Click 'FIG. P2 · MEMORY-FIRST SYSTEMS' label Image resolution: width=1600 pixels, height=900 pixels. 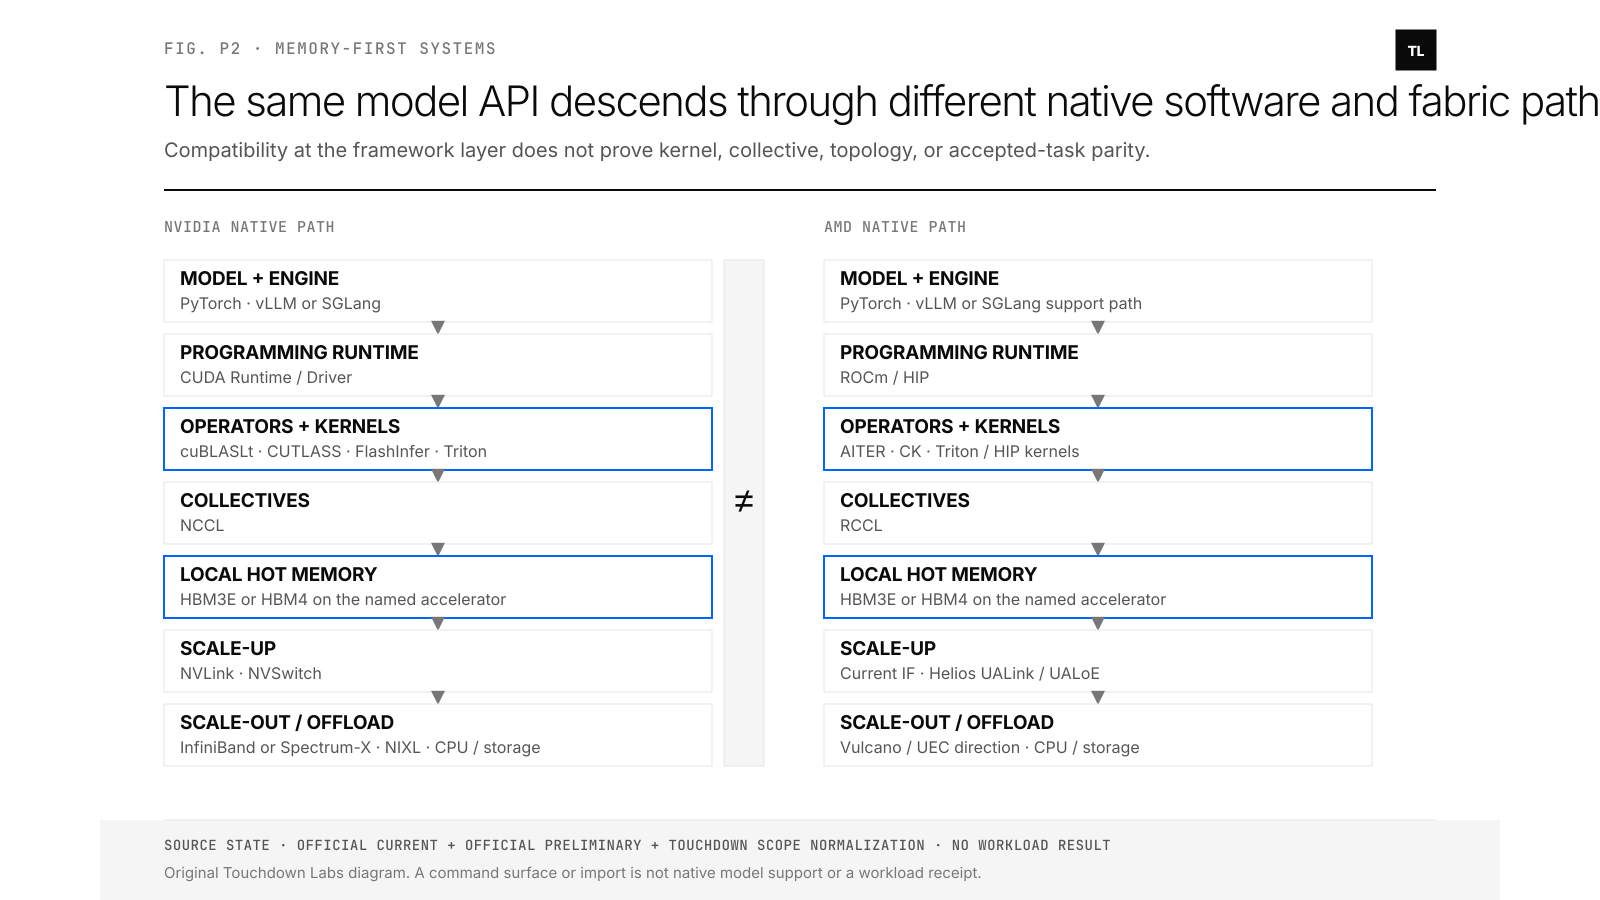point(330,48)
